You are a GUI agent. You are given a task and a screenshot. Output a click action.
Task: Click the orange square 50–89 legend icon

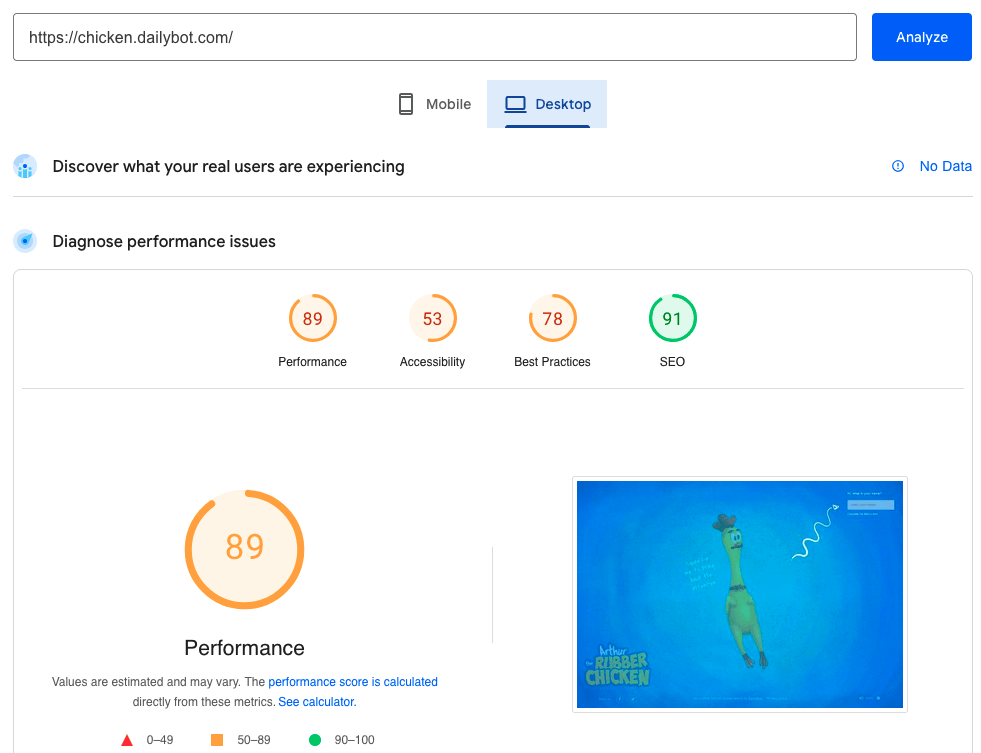pyautogui.click(x=217, y=740)
